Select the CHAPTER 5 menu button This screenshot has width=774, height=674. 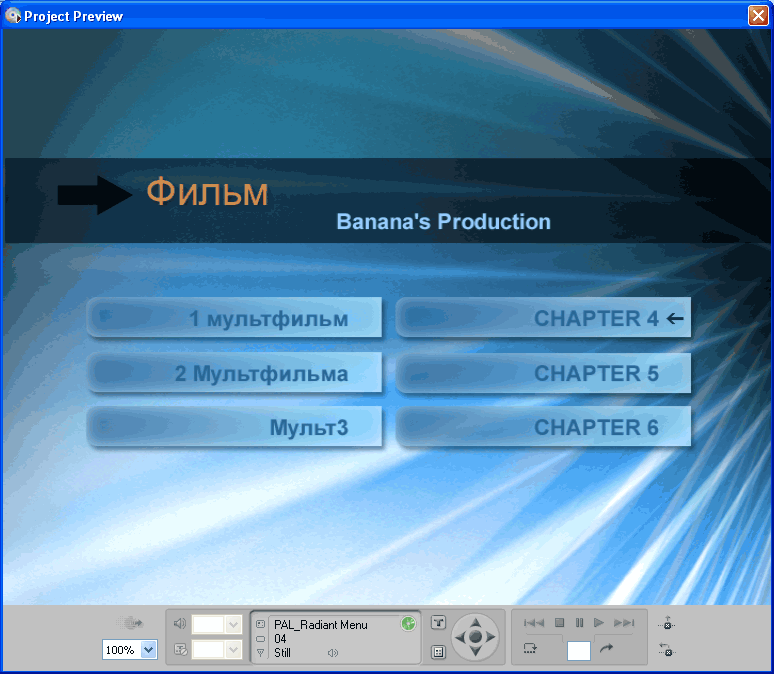[x=543, y=372]
